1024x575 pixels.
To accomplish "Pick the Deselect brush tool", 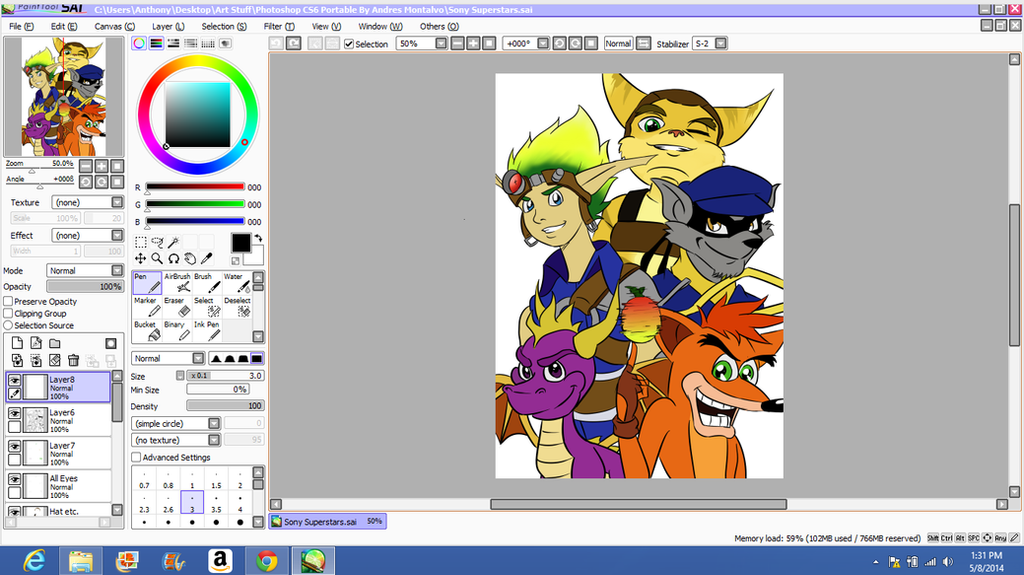I will pos(237,307).
